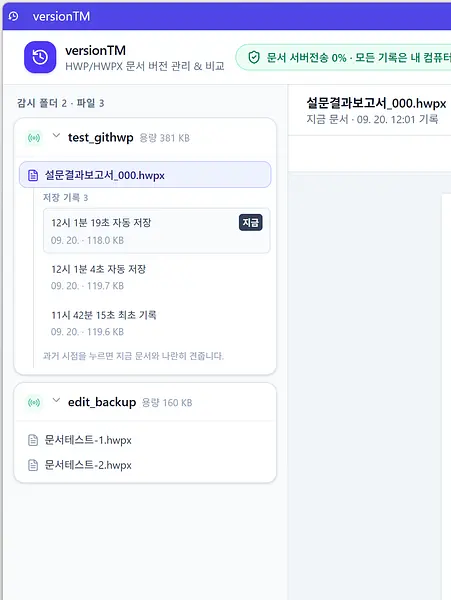Open the 11시 42분 15초 최초 기록 entry

pyautogui.click(x=156, y=323)
